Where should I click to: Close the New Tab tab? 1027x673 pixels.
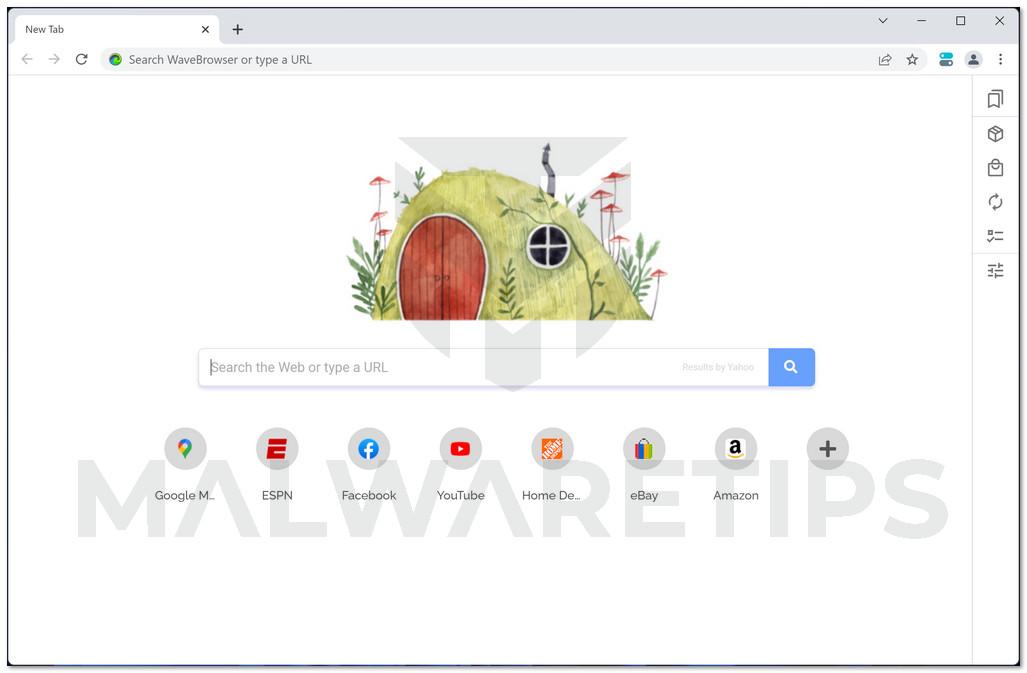[205, 29]
